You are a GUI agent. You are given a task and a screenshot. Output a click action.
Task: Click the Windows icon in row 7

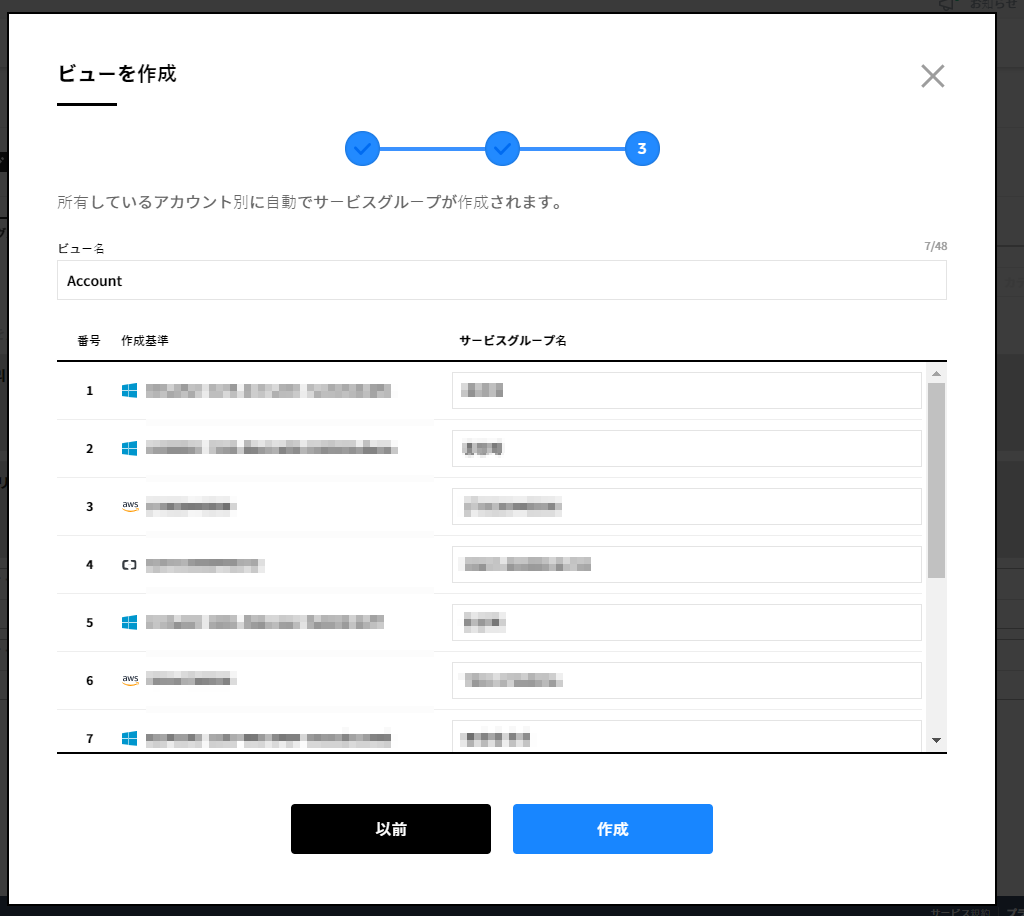(129, 738)
